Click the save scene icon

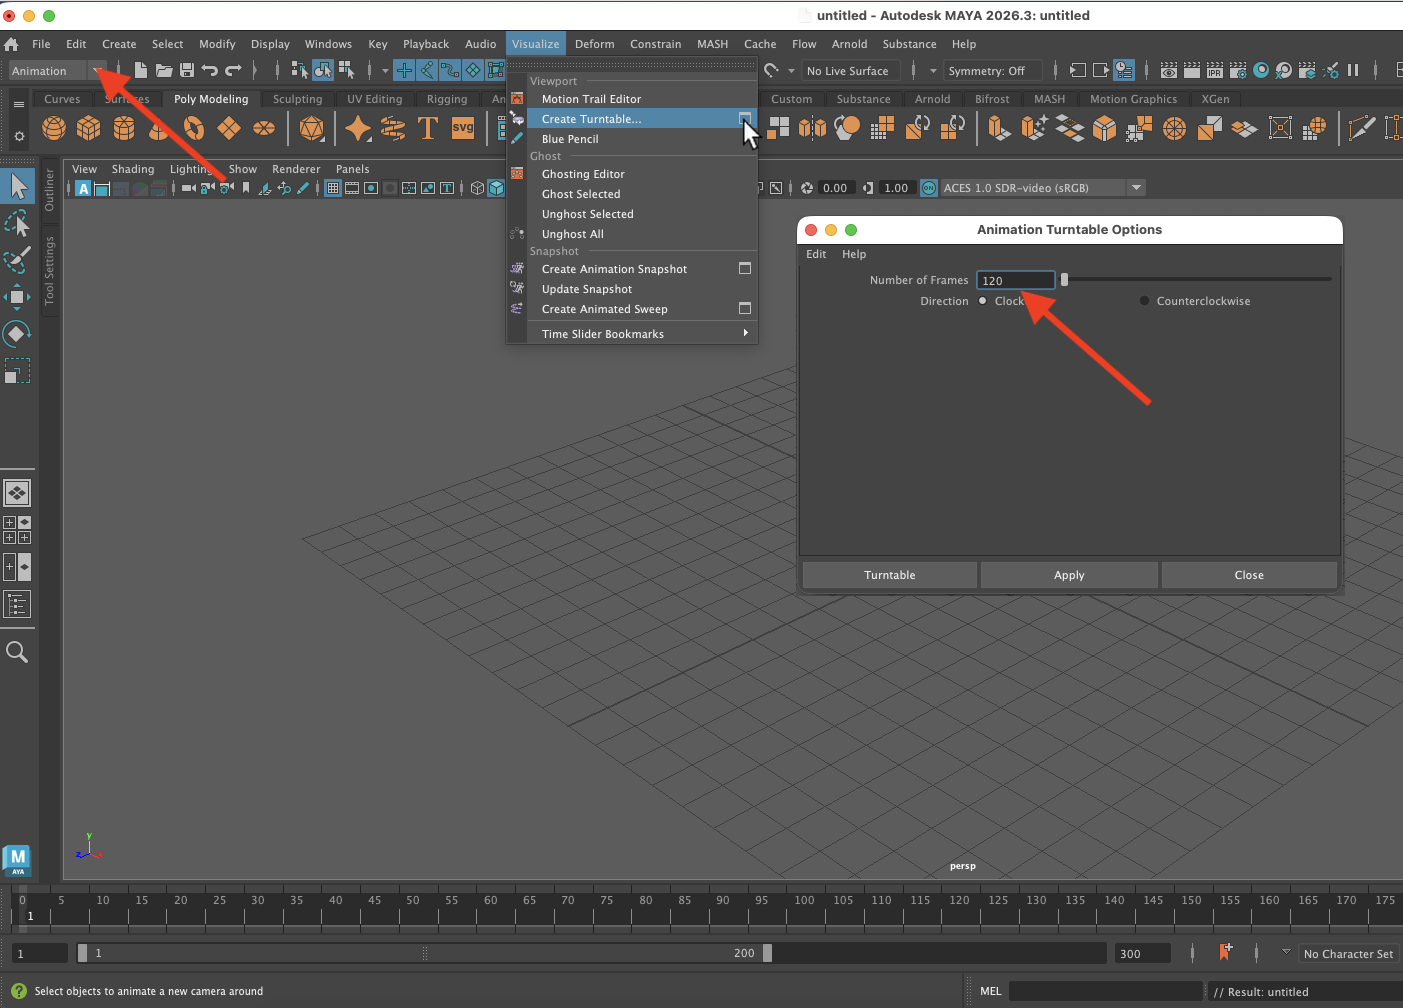[187, 70]
